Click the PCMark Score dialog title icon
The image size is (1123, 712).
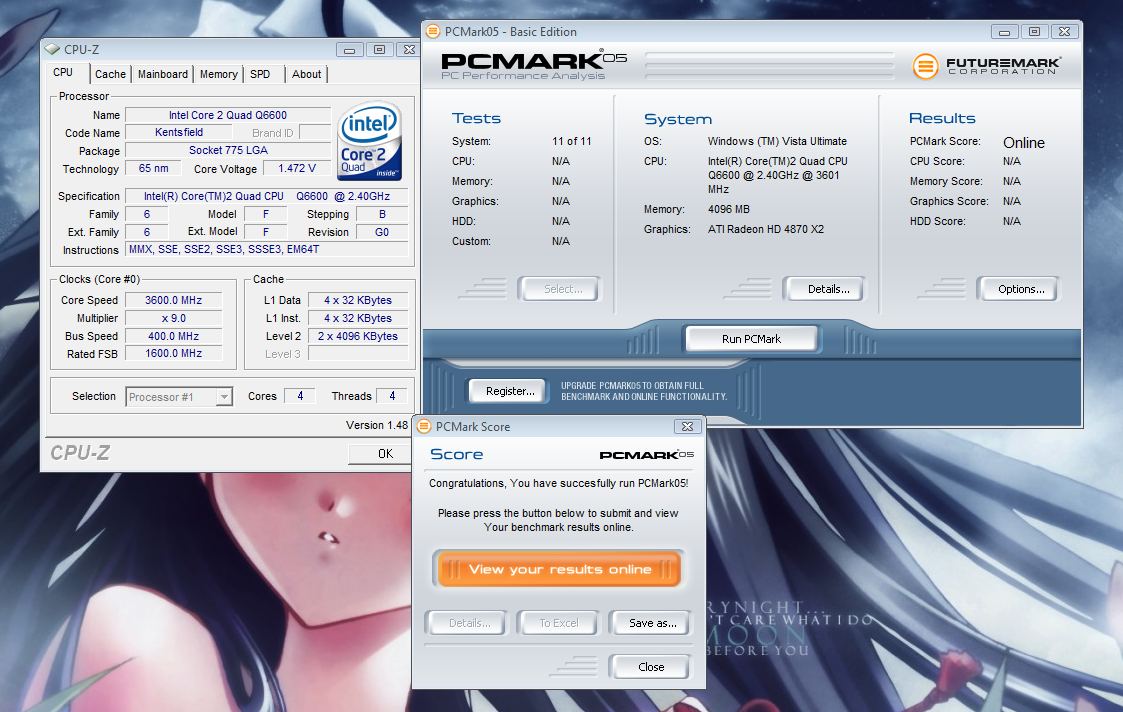424,427
